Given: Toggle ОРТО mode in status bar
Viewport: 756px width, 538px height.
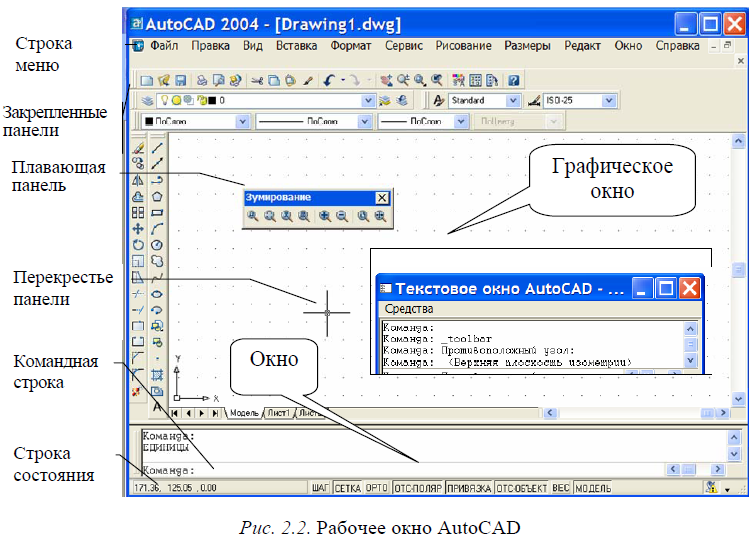Looking at the screenshot, I should click(377, 488).
